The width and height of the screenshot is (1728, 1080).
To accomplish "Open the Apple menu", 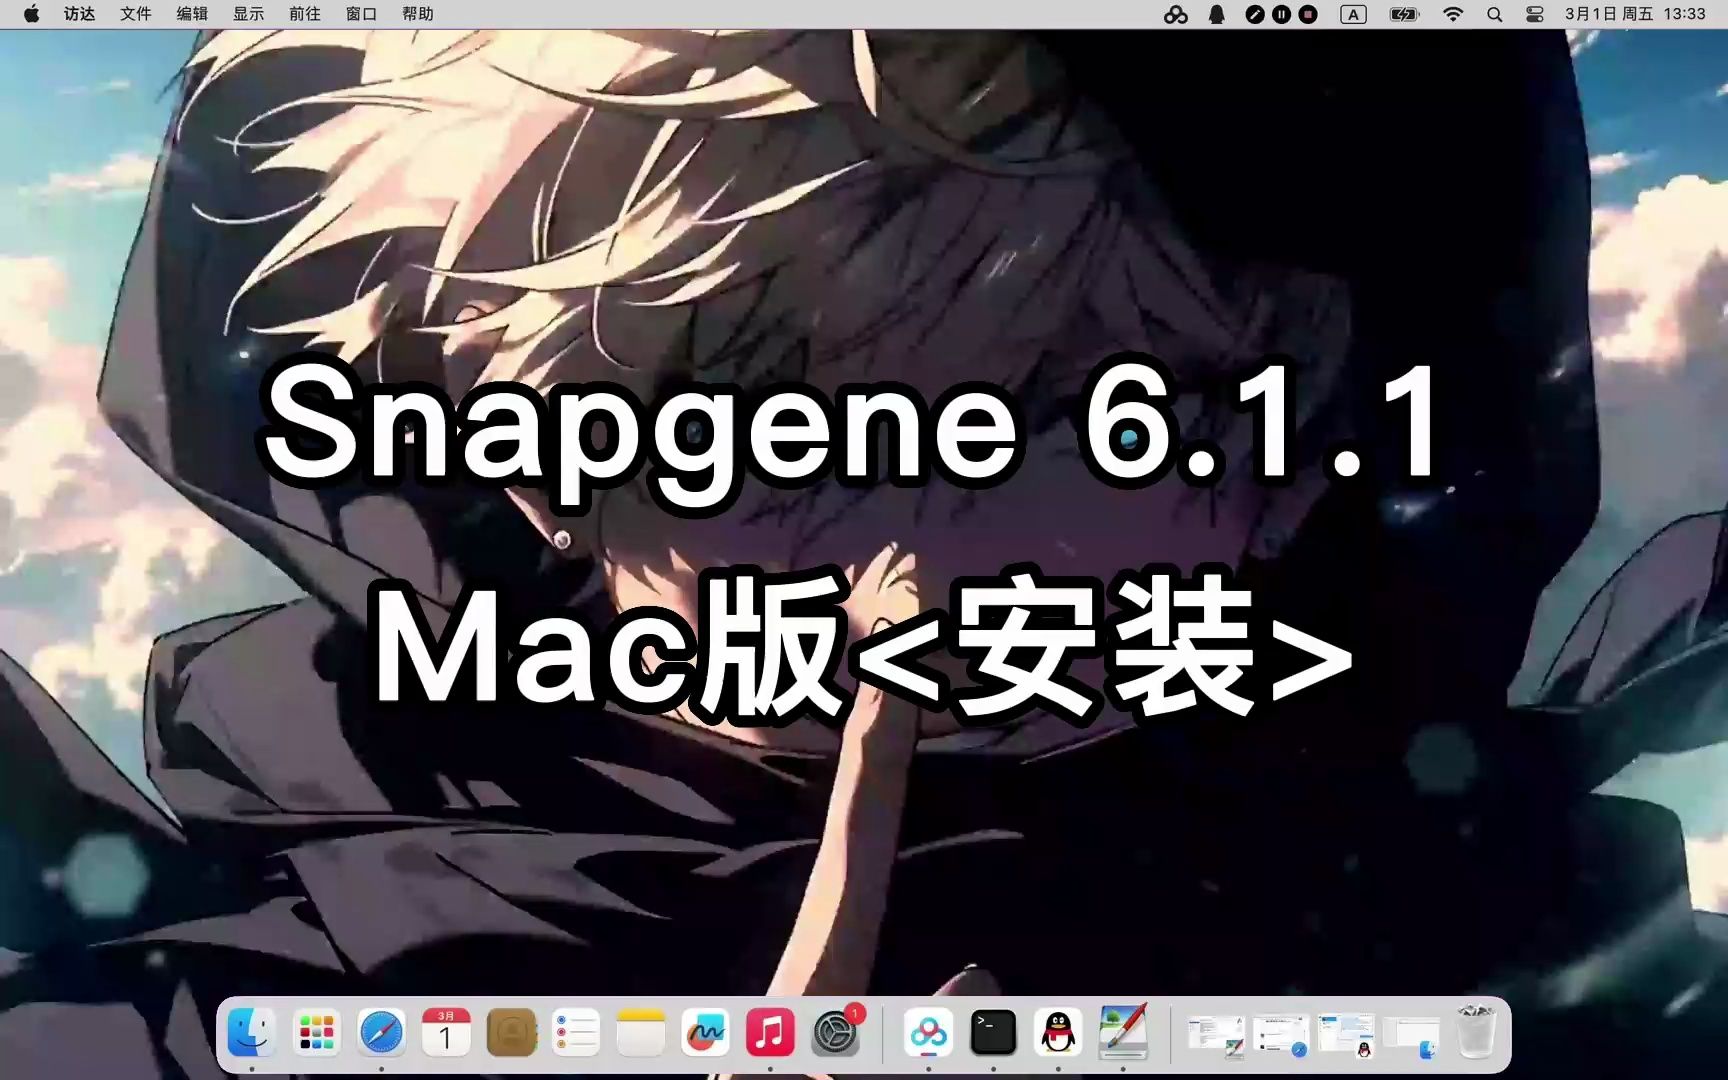I will (x=31, y=14).
